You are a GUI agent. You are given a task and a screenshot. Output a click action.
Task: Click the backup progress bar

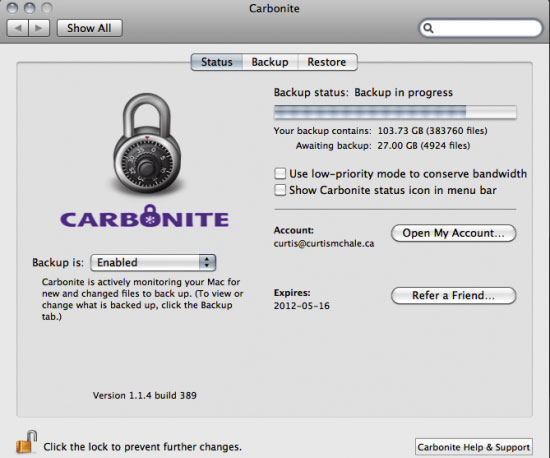395,112
